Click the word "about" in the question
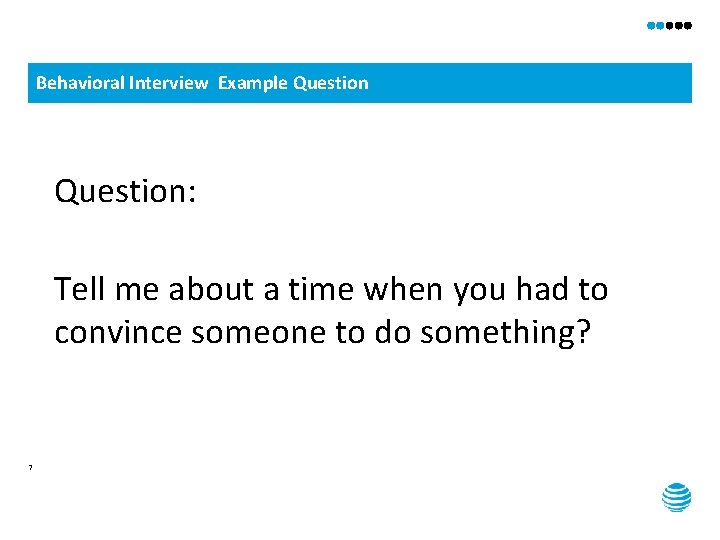 click(211, 289)
